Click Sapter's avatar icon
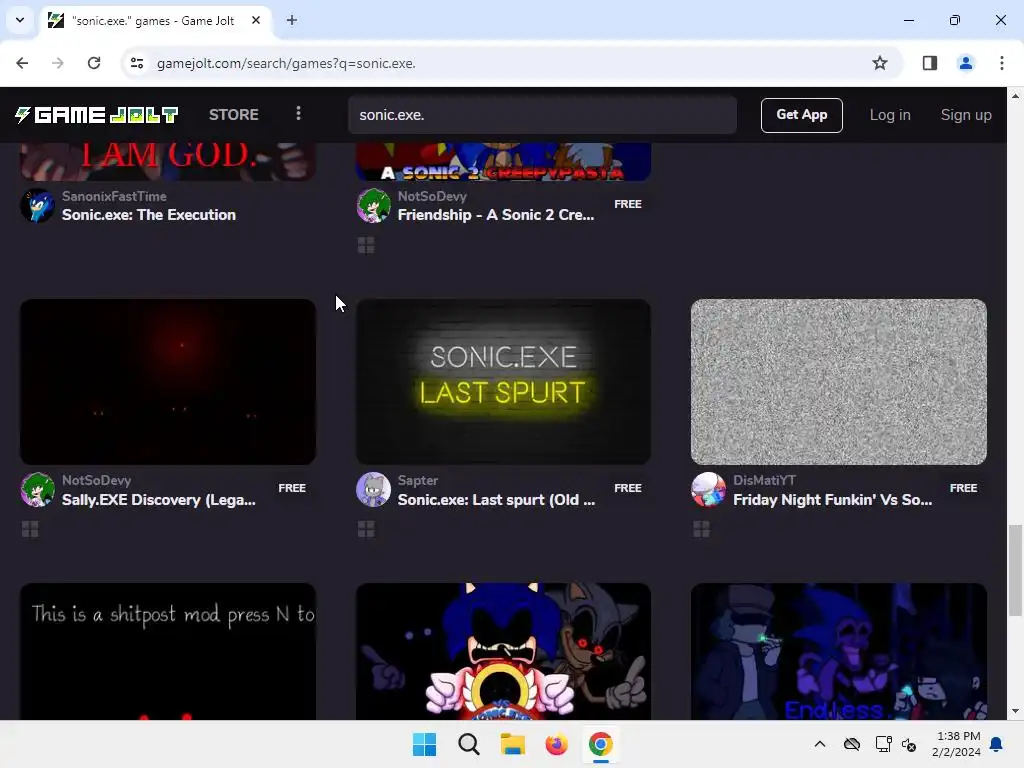 pos(374,490)
